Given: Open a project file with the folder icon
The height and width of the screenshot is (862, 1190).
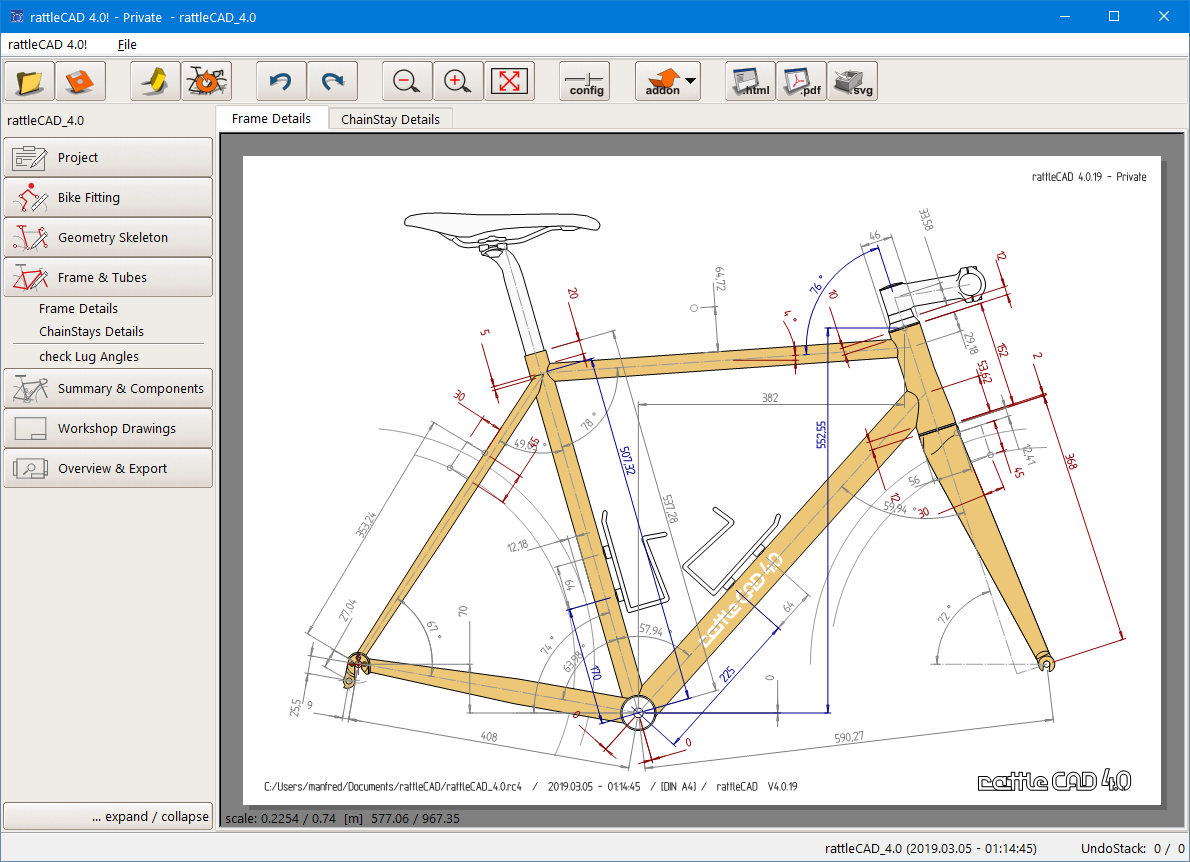Looking at the screenshot, I should click(x=30, y=81).
